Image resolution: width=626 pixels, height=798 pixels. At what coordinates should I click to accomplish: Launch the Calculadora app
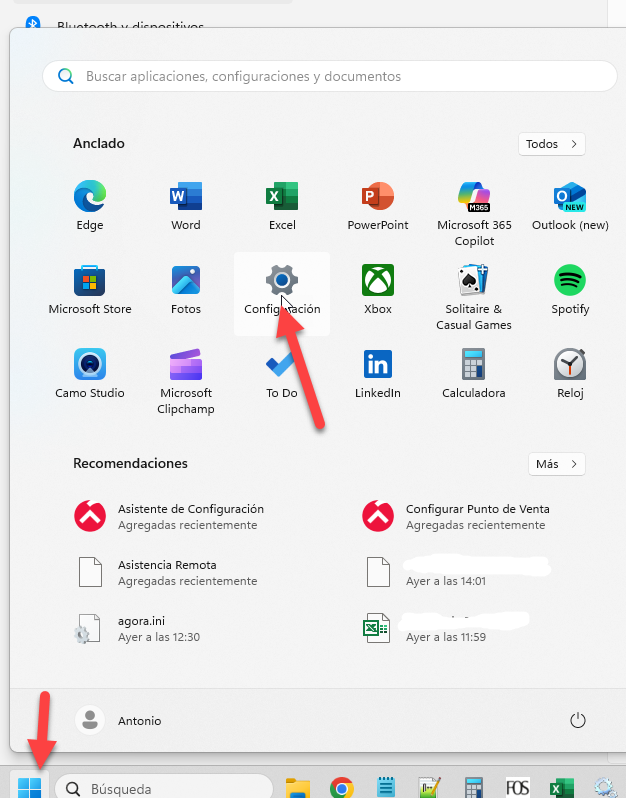coord(474,374)
